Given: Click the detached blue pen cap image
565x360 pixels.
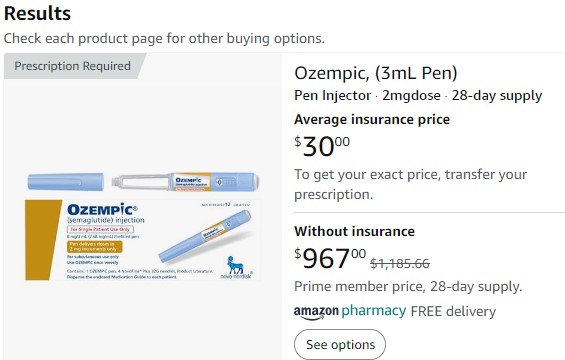Looking at the screenshot, I should click(66, 181).
